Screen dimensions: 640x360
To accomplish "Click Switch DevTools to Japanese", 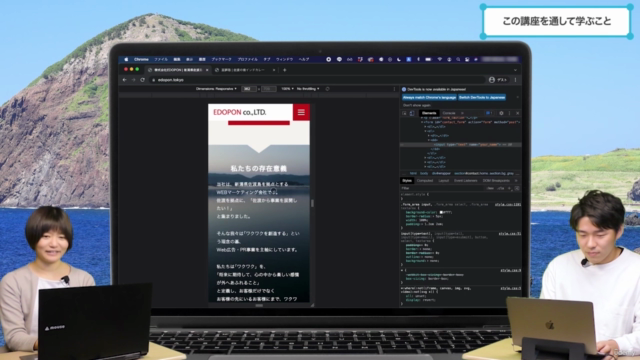I will pos(482,98).
